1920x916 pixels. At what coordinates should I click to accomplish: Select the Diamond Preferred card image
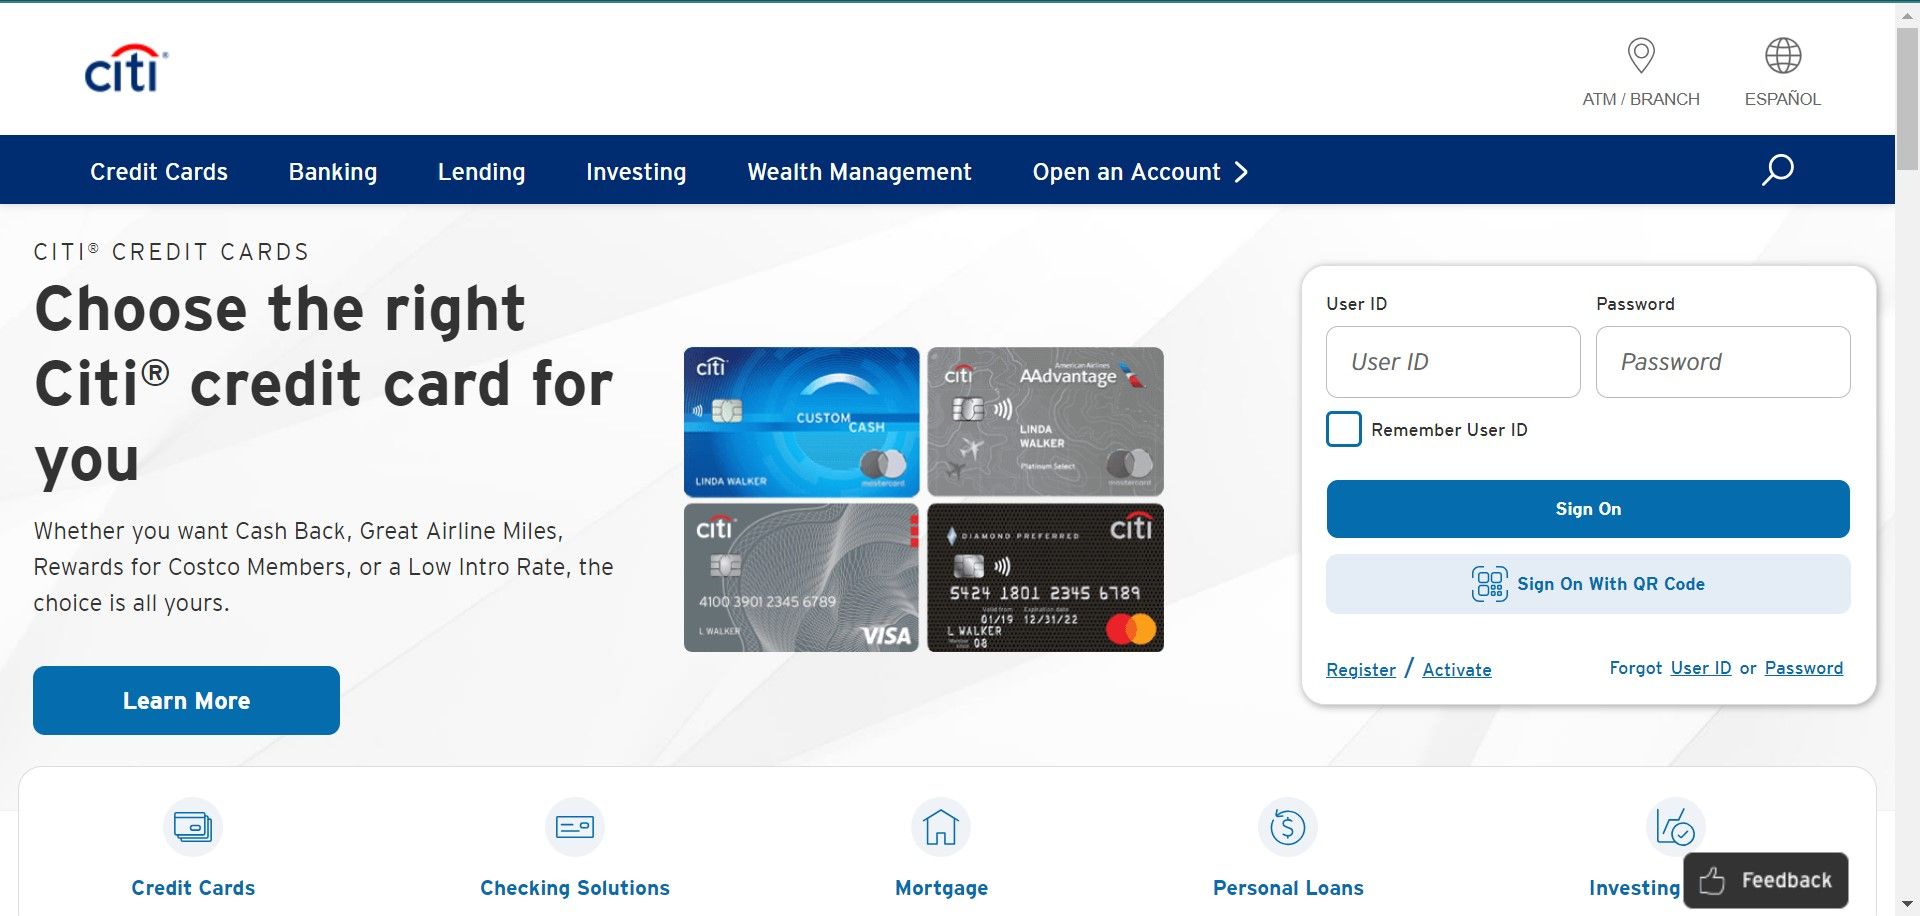pos(1046,578)
